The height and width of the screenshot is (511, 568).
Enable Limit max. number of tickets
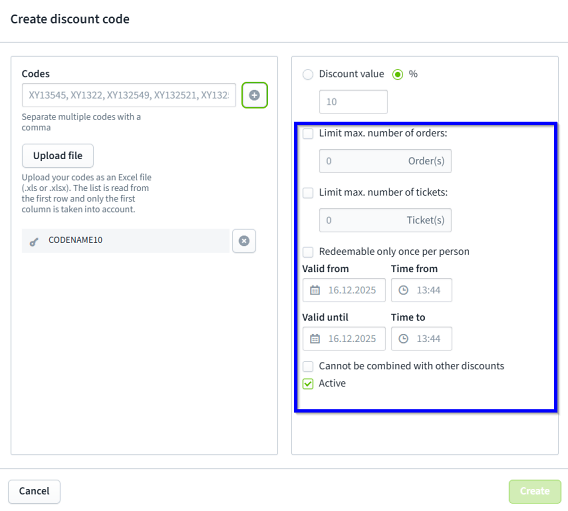click(308, 193)
